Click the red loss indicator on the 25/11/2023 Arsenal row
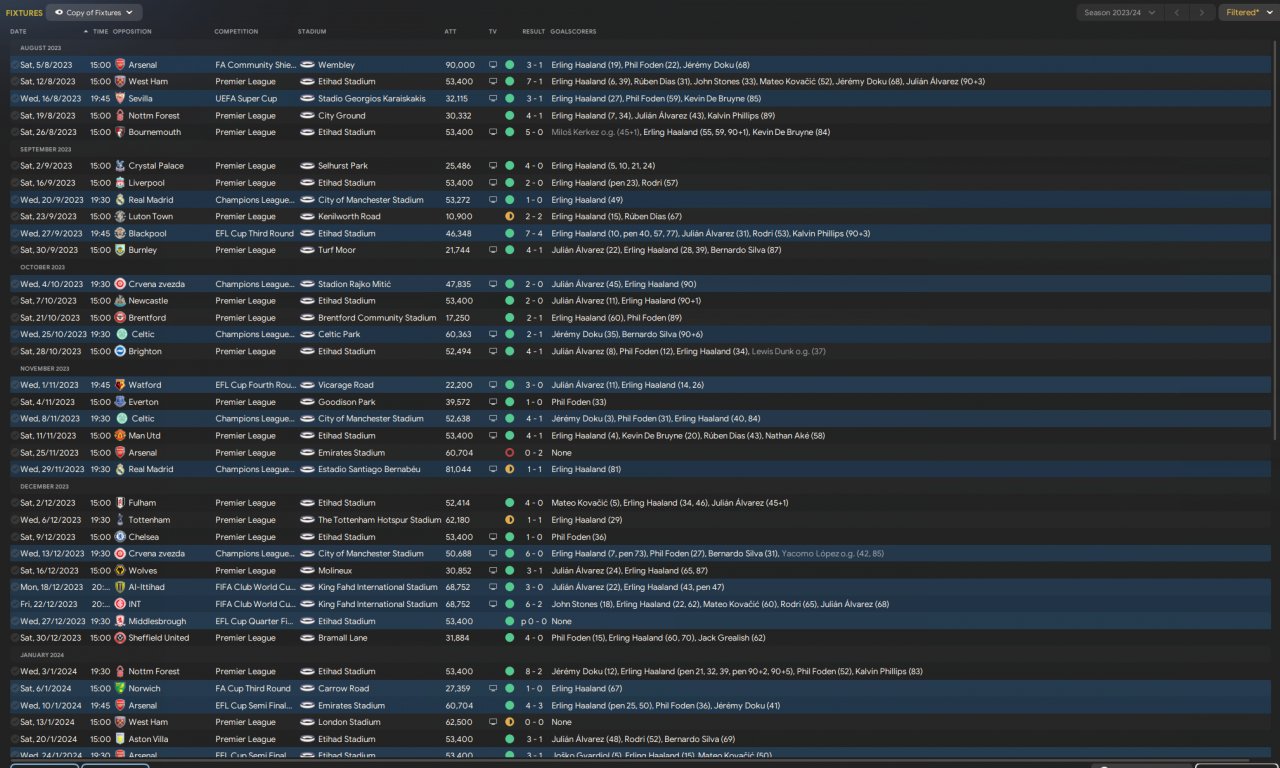 pos(509,452)
